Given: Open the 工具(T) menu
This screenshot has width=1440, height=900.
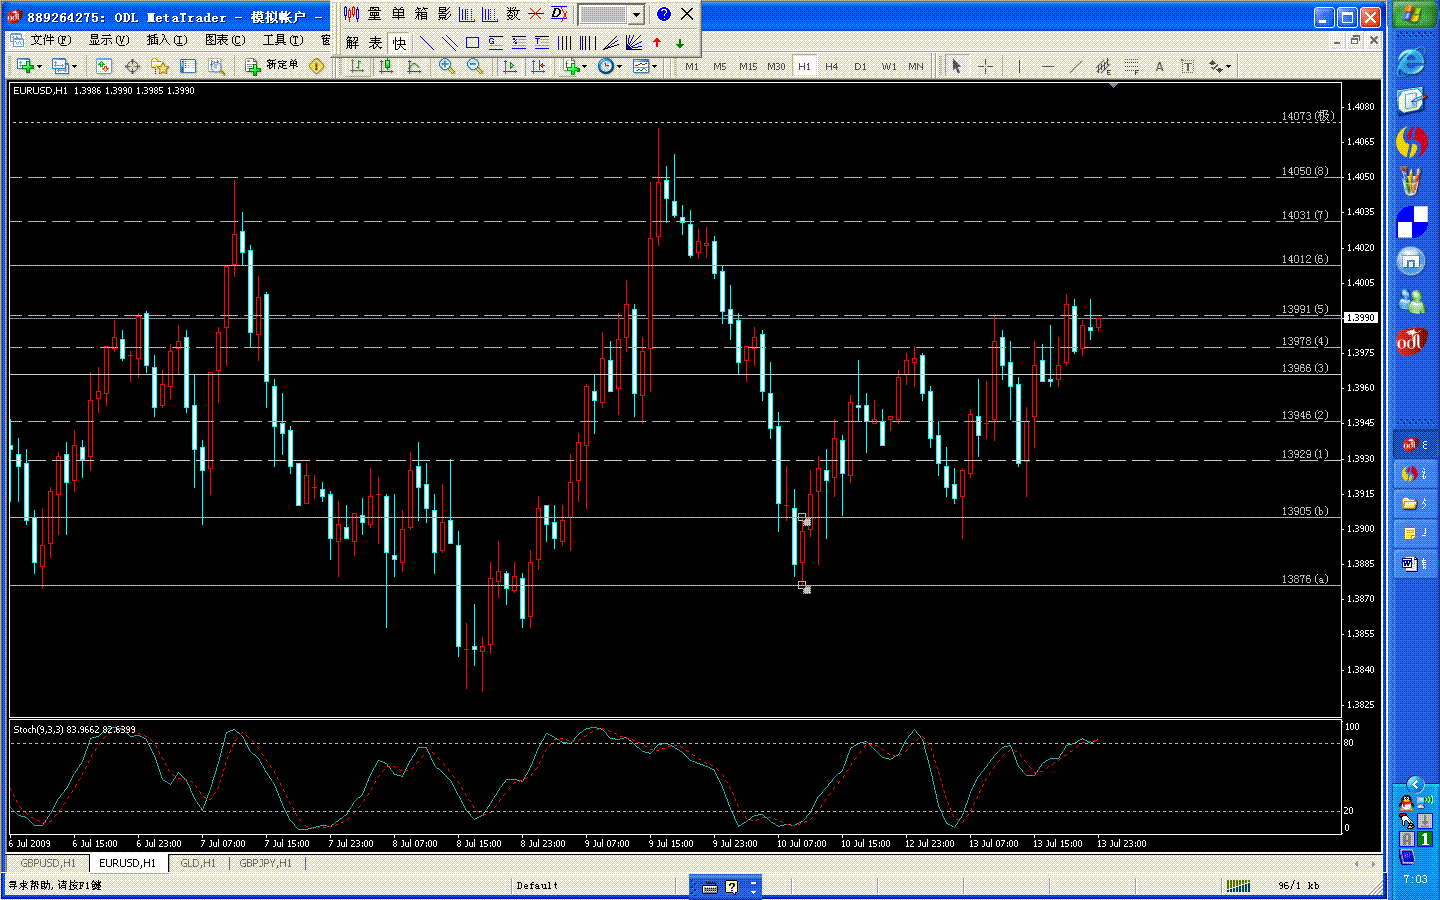Looking at the screenshot, I should point(283,40).
